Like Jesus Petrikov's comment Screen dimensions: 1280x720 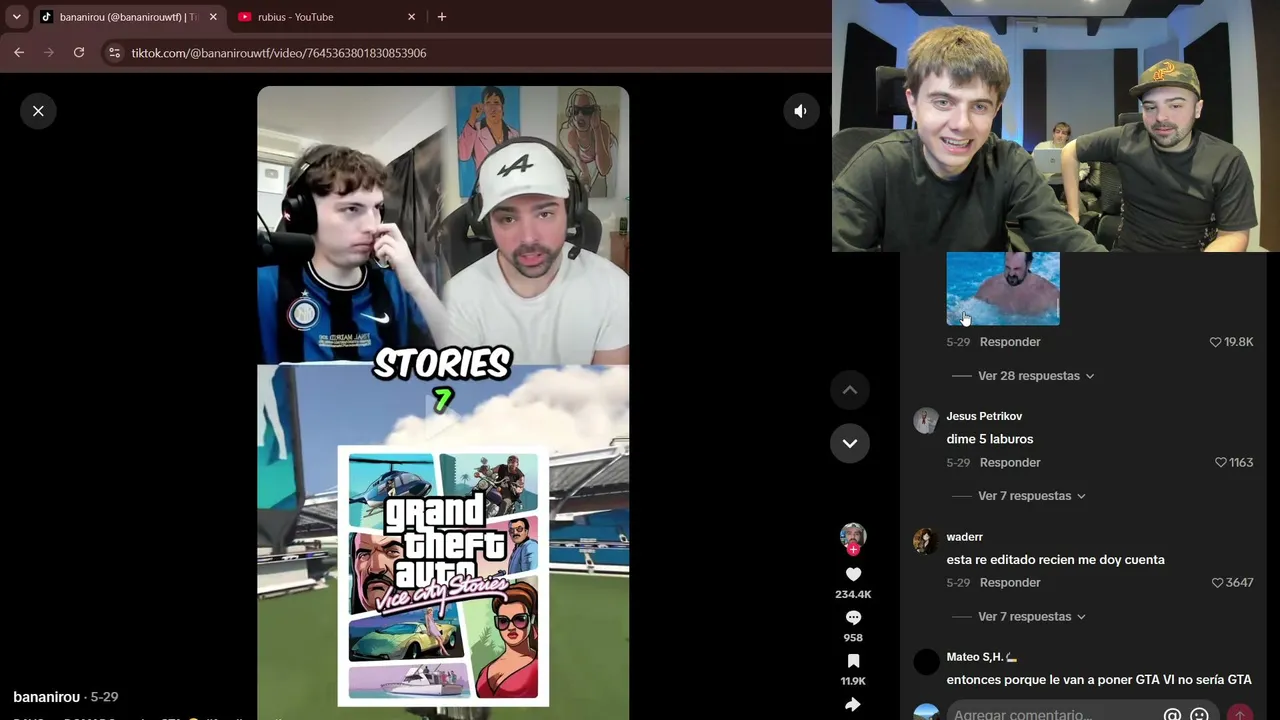(x=1221, y=463)
